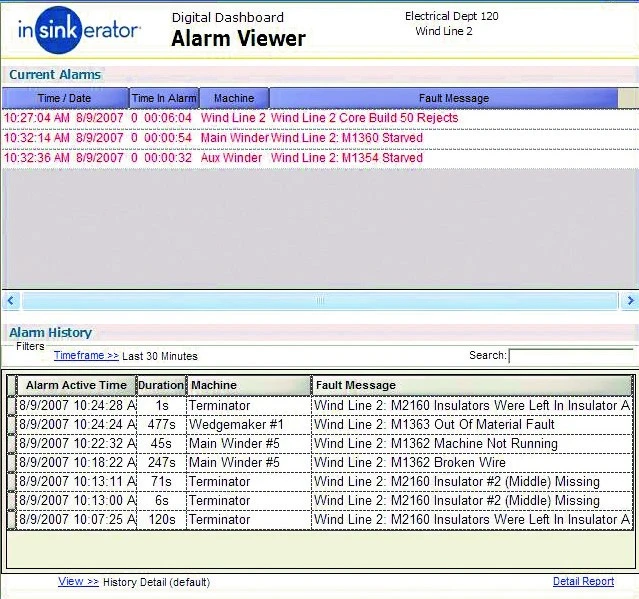Click the right scroll arrow under Current Alarms

click(630, 301)
